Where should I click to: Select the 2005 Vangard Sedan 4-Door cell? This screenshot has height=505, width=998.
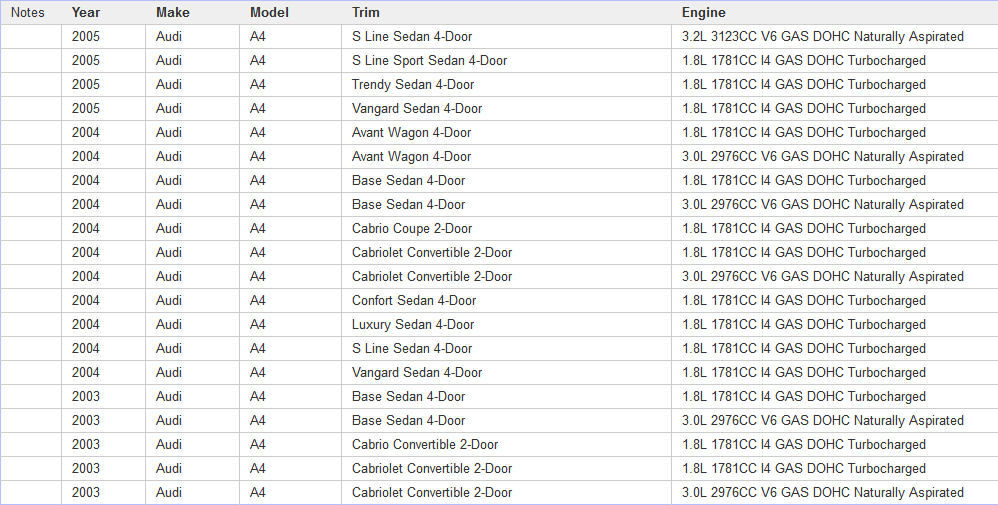[x=417, y=109]
